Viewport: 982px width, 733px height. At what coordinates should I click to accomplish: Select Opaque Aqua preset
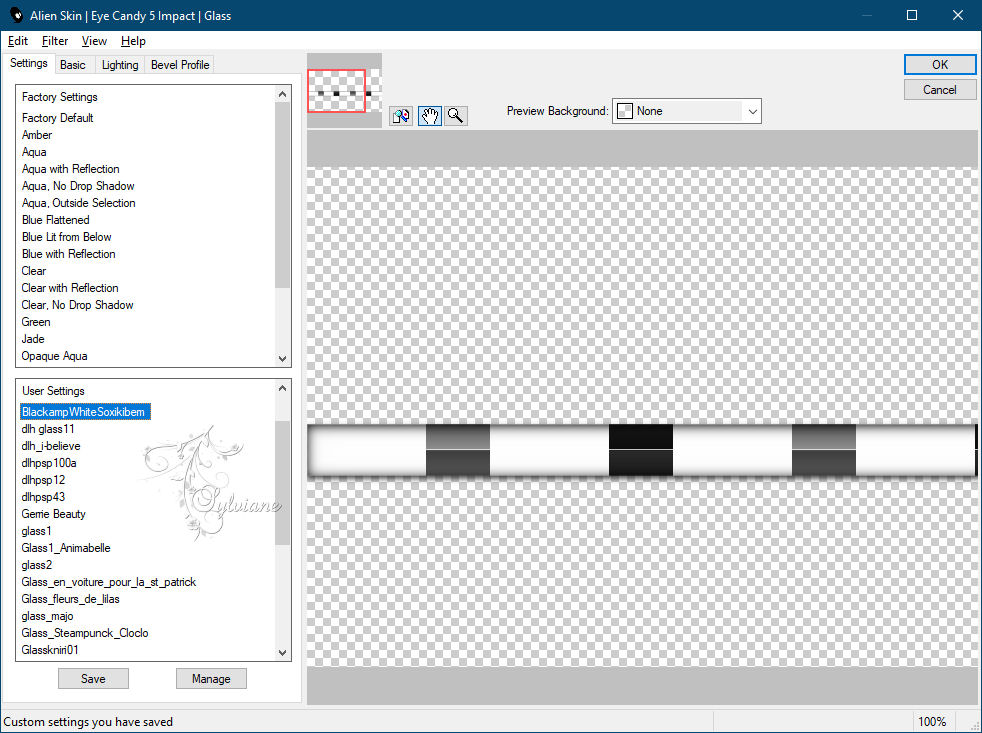54,356
